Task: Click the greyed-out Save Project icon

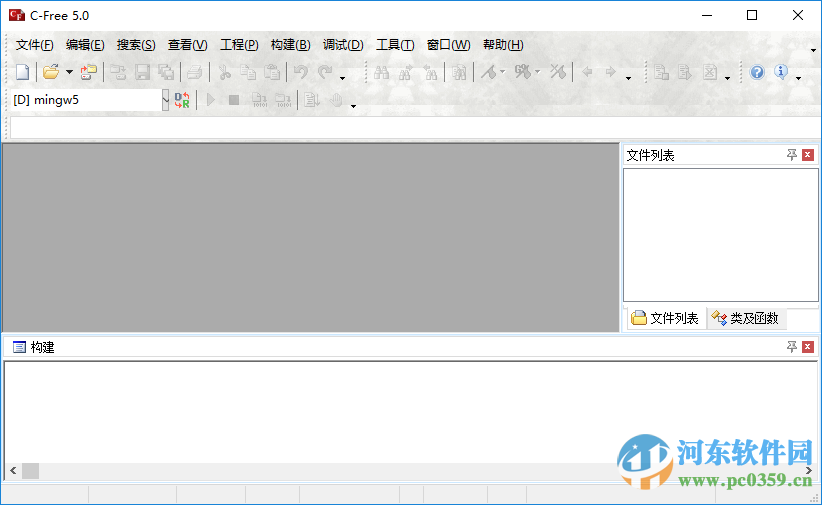Action: [x=118, y=72]
